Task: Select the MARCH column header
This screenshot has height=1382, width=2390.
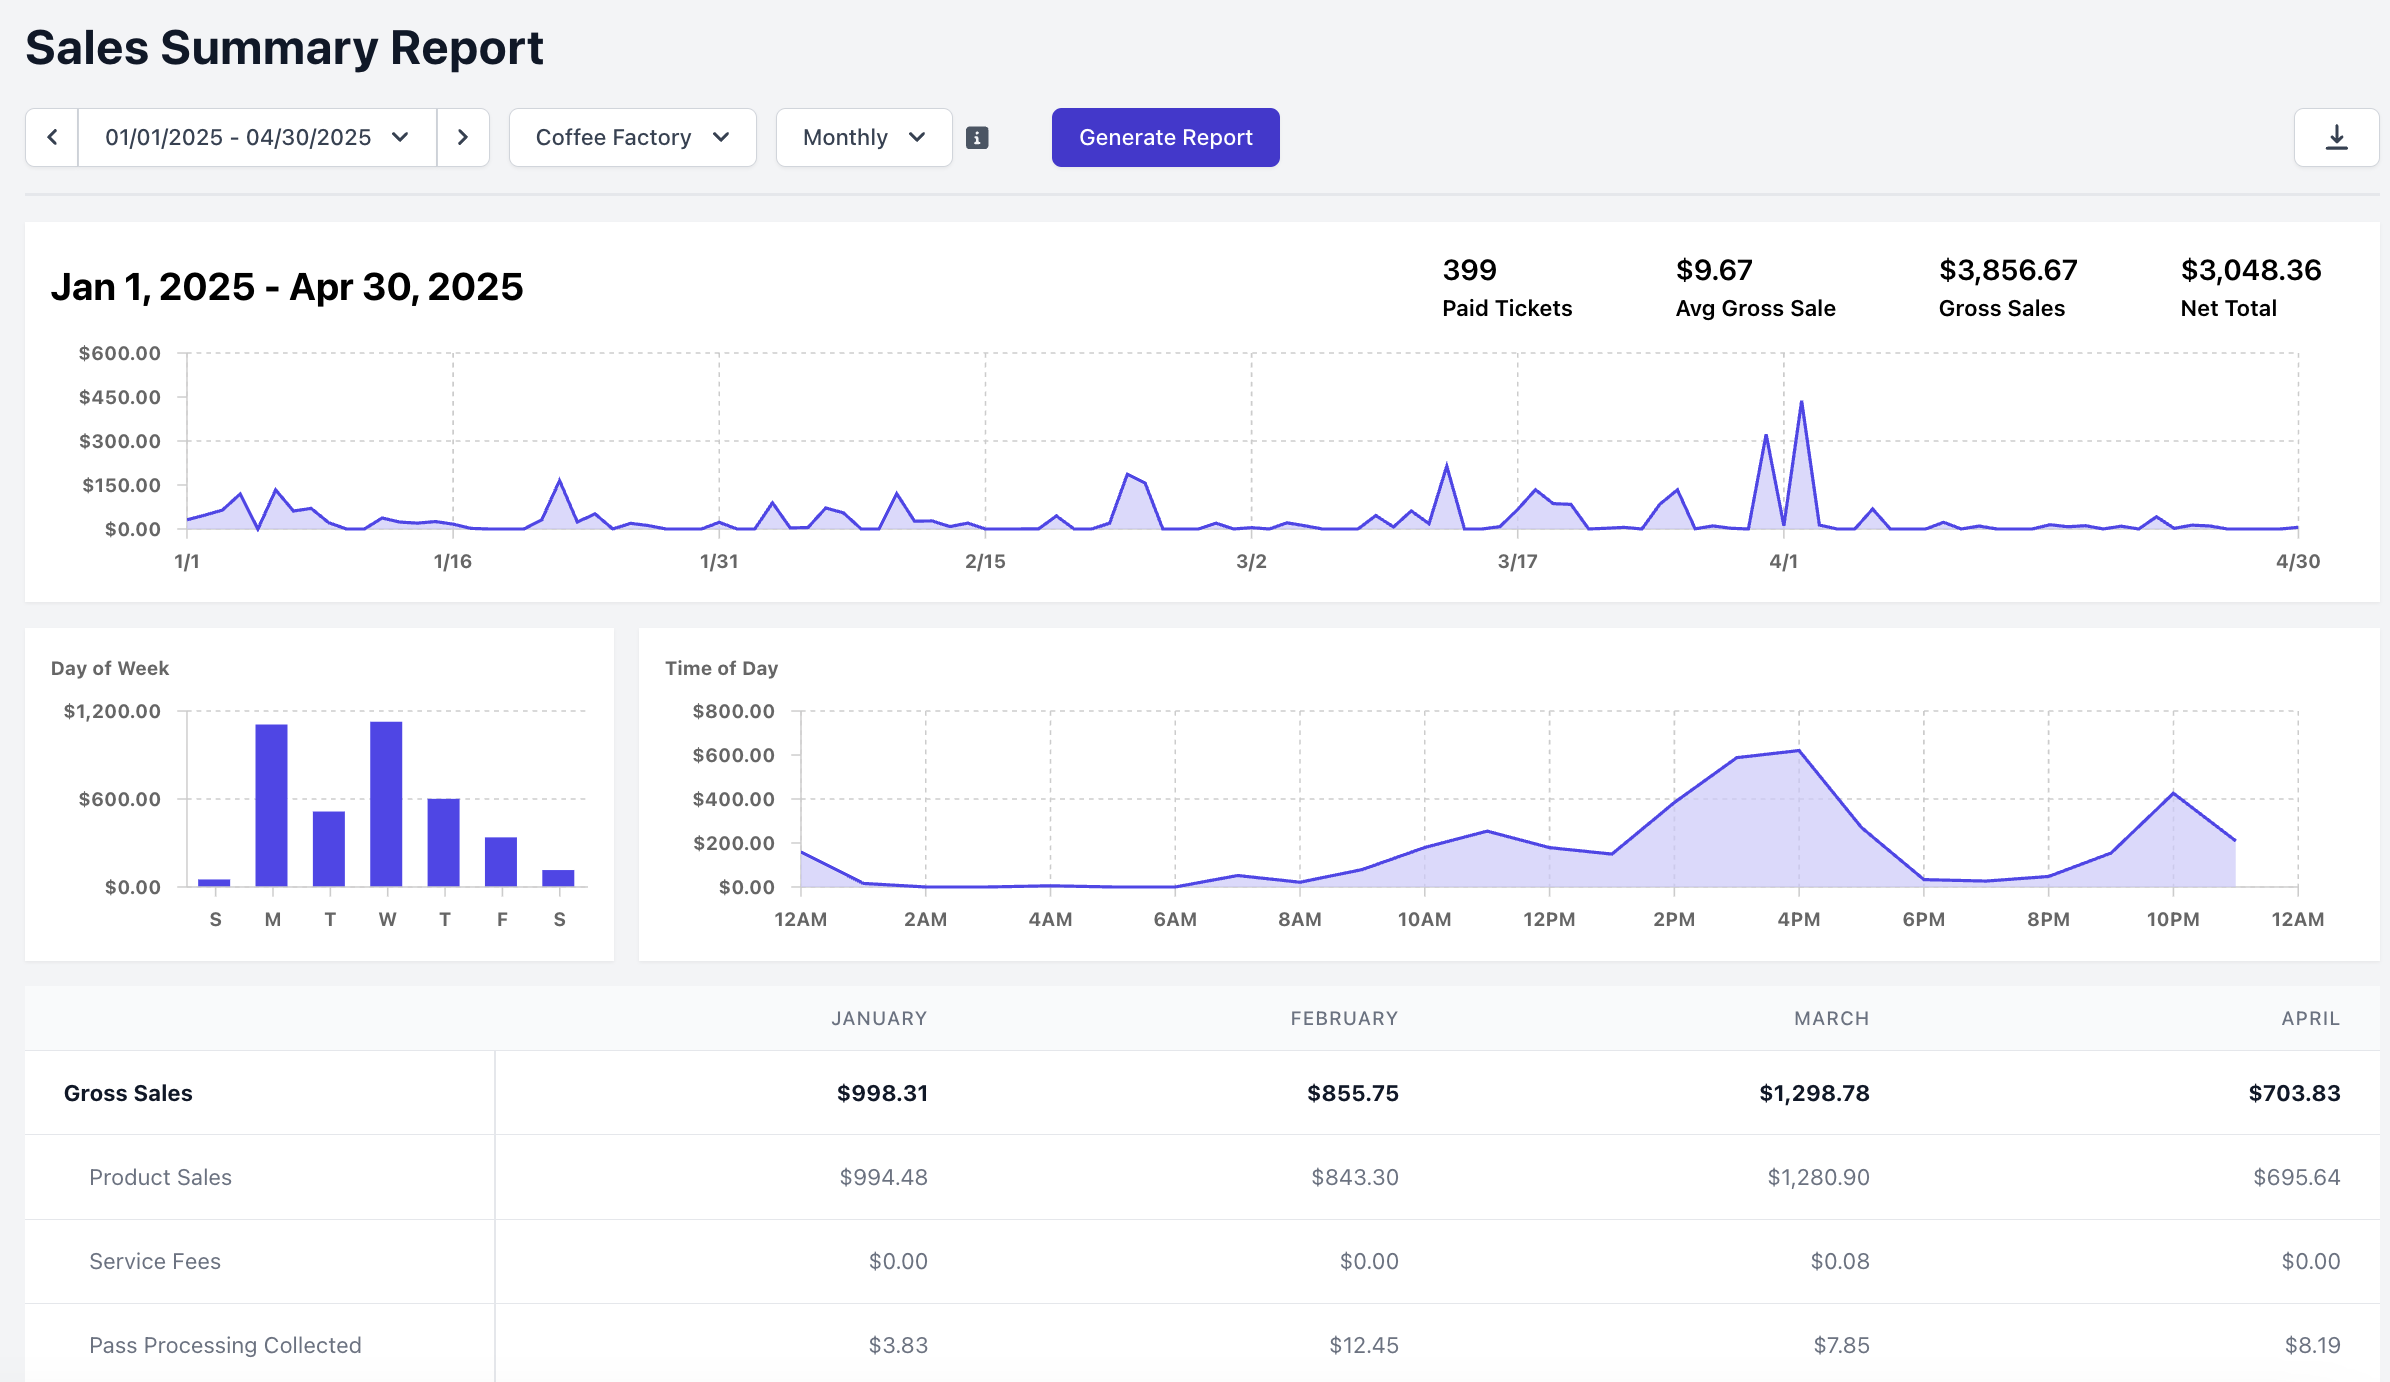Action: [1831, 1018]
